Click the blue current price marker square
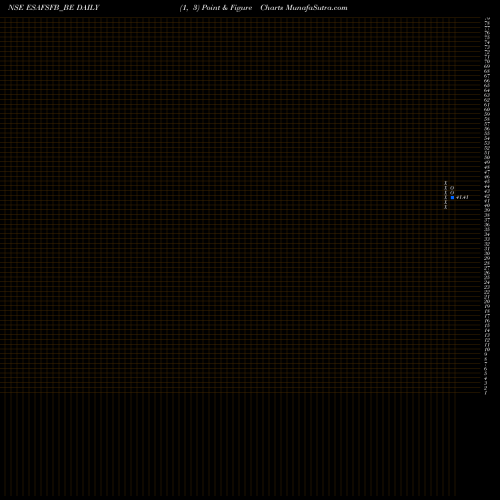Viewport: 500px width, 500px height. click(x=452, y=198)
